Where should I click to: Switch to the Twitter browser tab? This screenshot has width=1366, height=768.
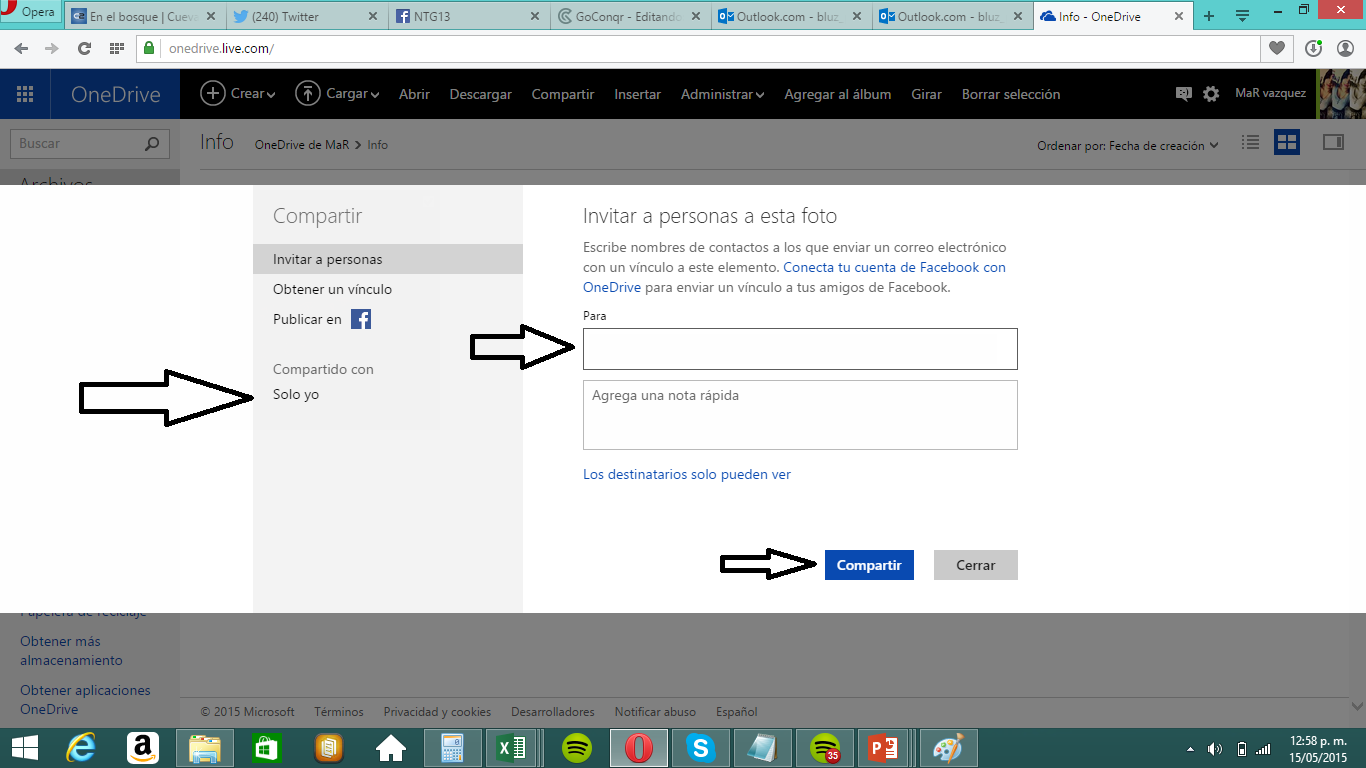pyautogui.click(x=305, y=16)
